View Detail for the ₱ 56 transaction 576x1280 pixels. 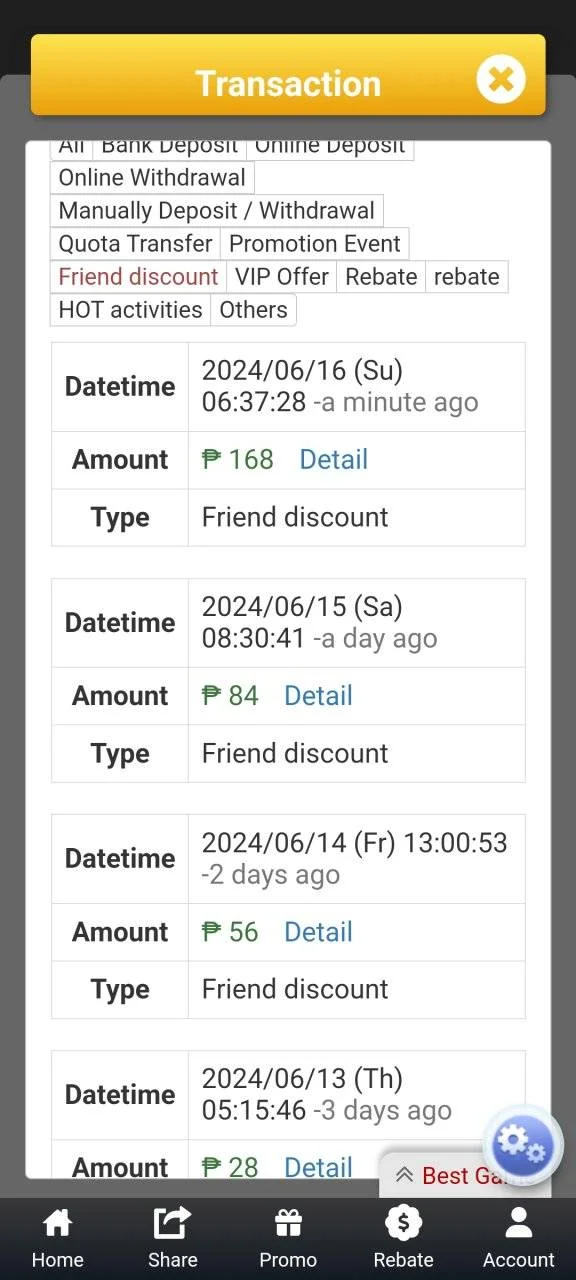point(318,932)
